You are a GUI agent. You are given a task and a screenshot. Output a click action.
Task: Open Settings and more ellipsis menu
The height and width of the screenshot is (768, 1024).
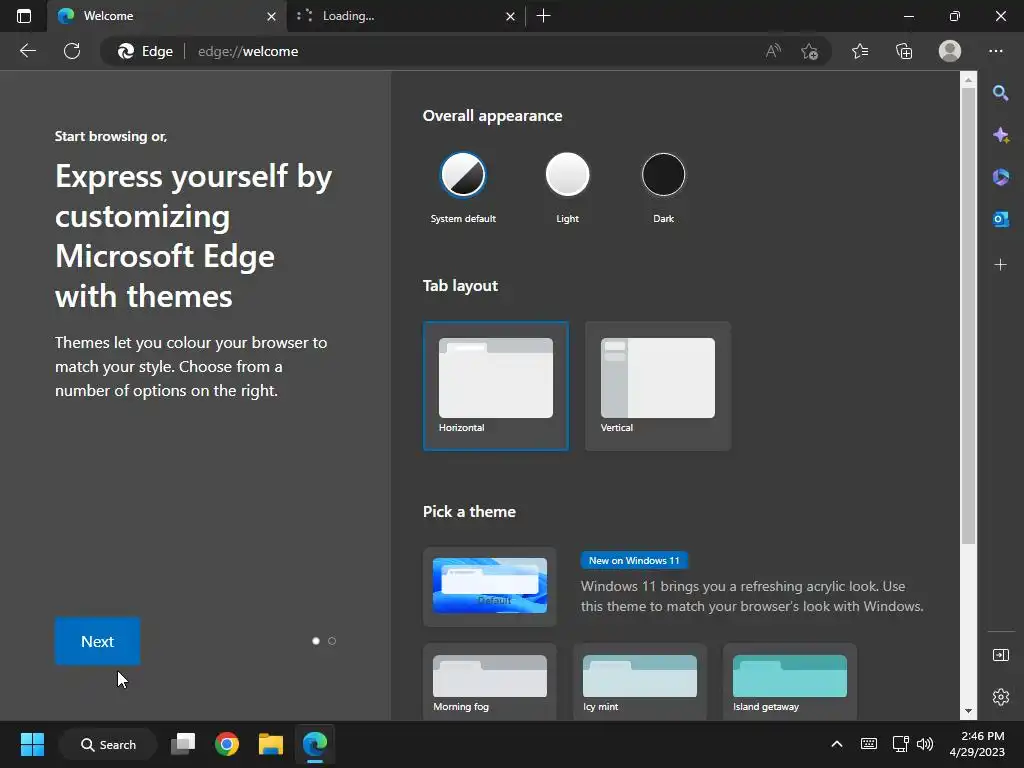(996, 51)
